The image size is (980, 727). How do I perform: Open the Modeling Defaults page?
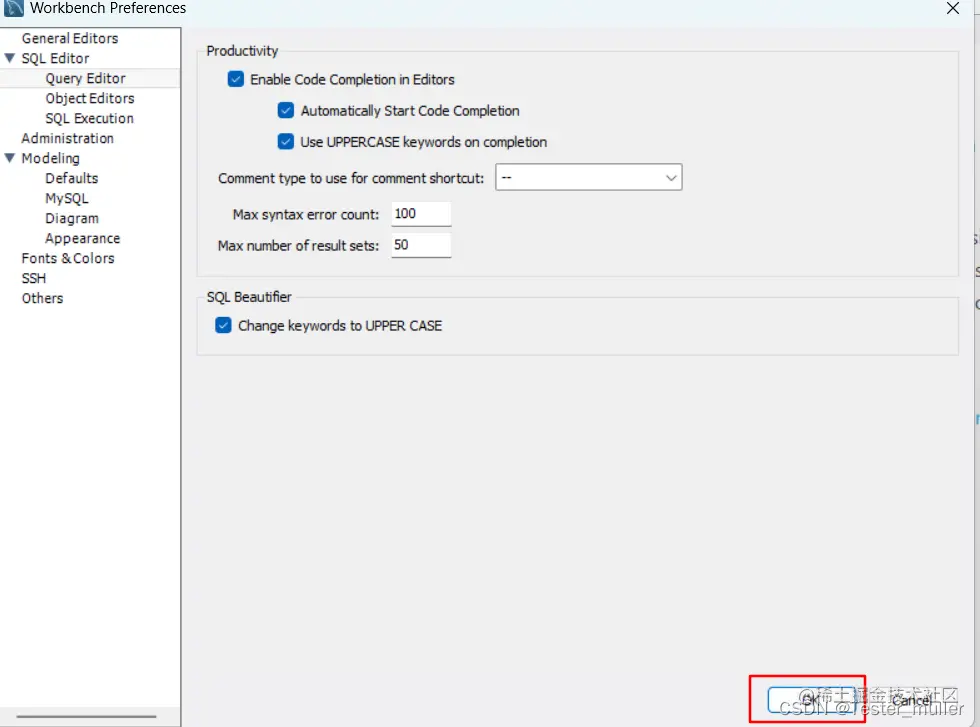coord(71,178)
